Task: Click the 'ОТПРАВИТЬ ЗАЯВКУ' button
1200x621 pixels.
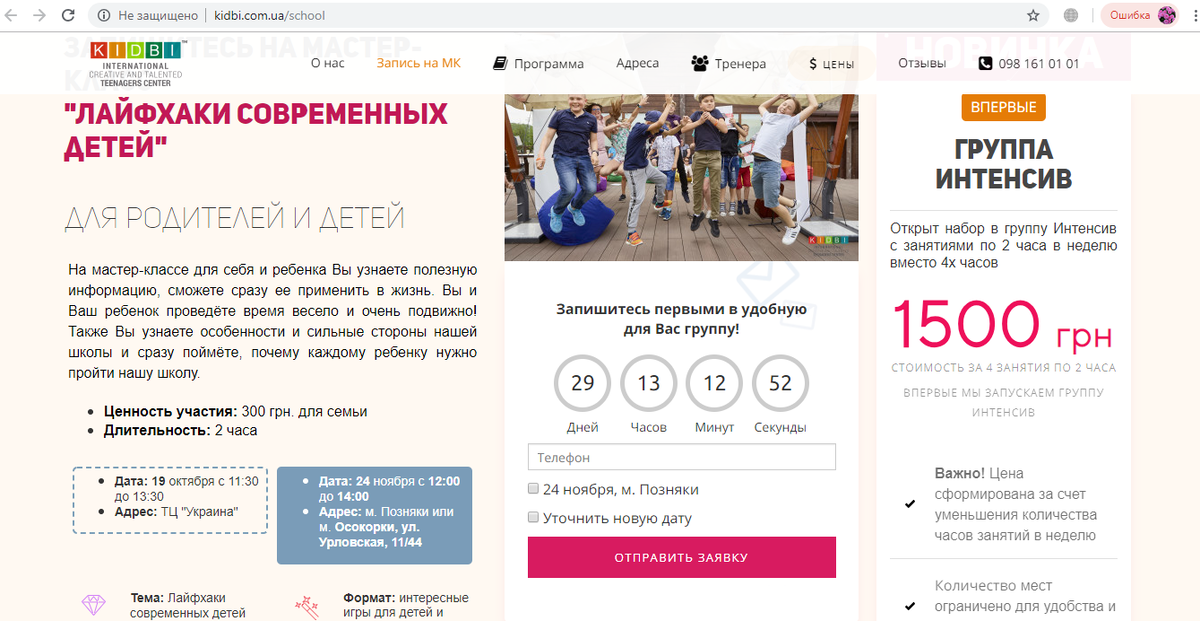Action: tap(682, 557)
